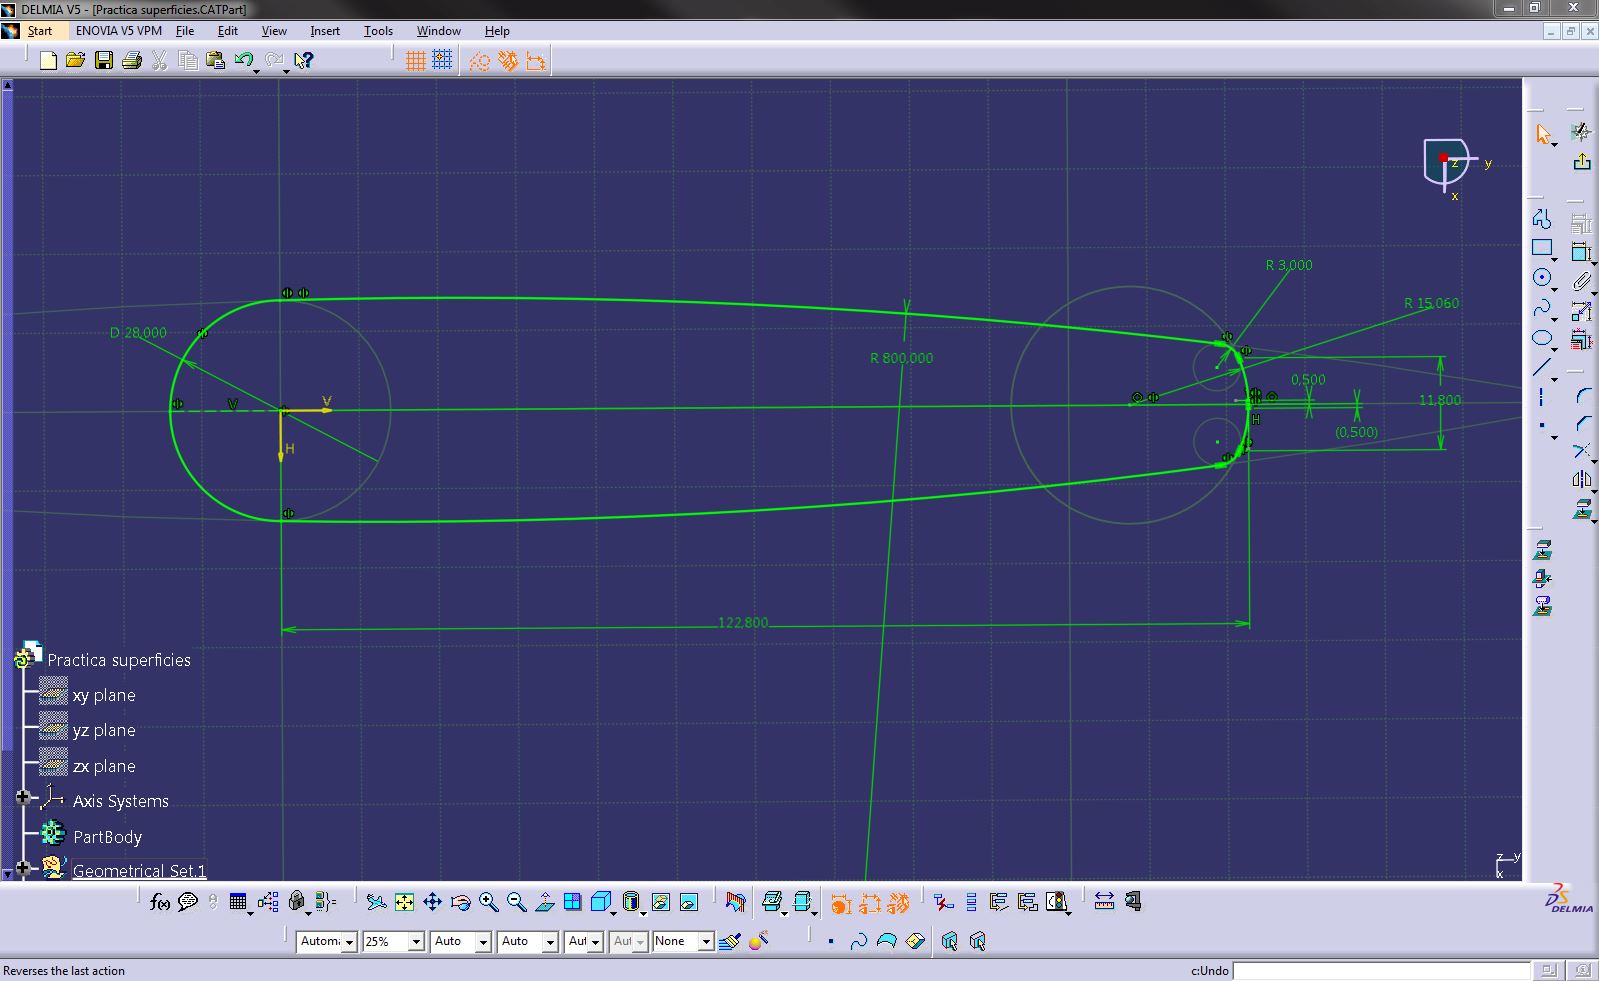This screenshot has width=1599, height=981.
Task: Open the undo history dropdown arrow
Action: (x=257, y=70)
